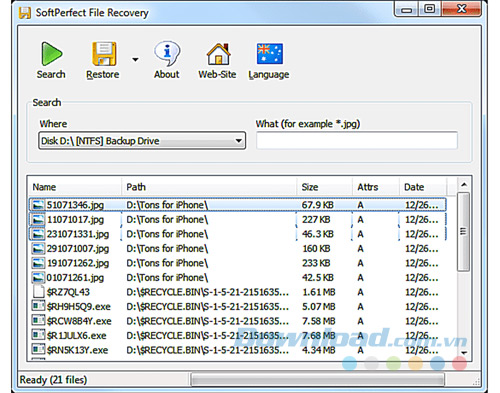Sort list by Path column header
Image resolution: width=500 pixels, height=393 pixels.
209,187
